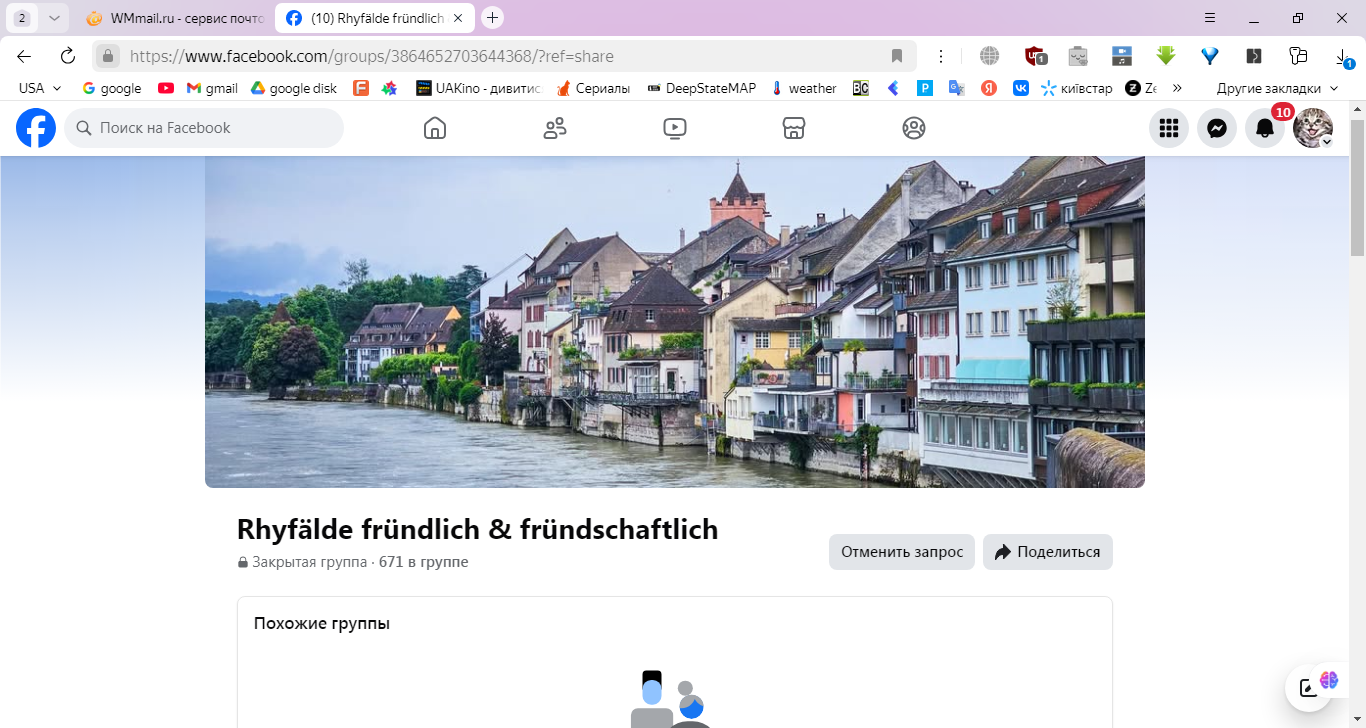Go back with the browser back arrow
This screenshot has height=728, width=1366.
[24, 56]
